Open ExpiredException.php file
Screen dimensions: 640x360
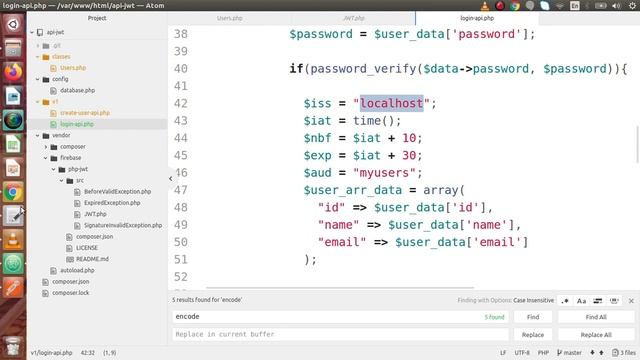(x=112, y=203)
